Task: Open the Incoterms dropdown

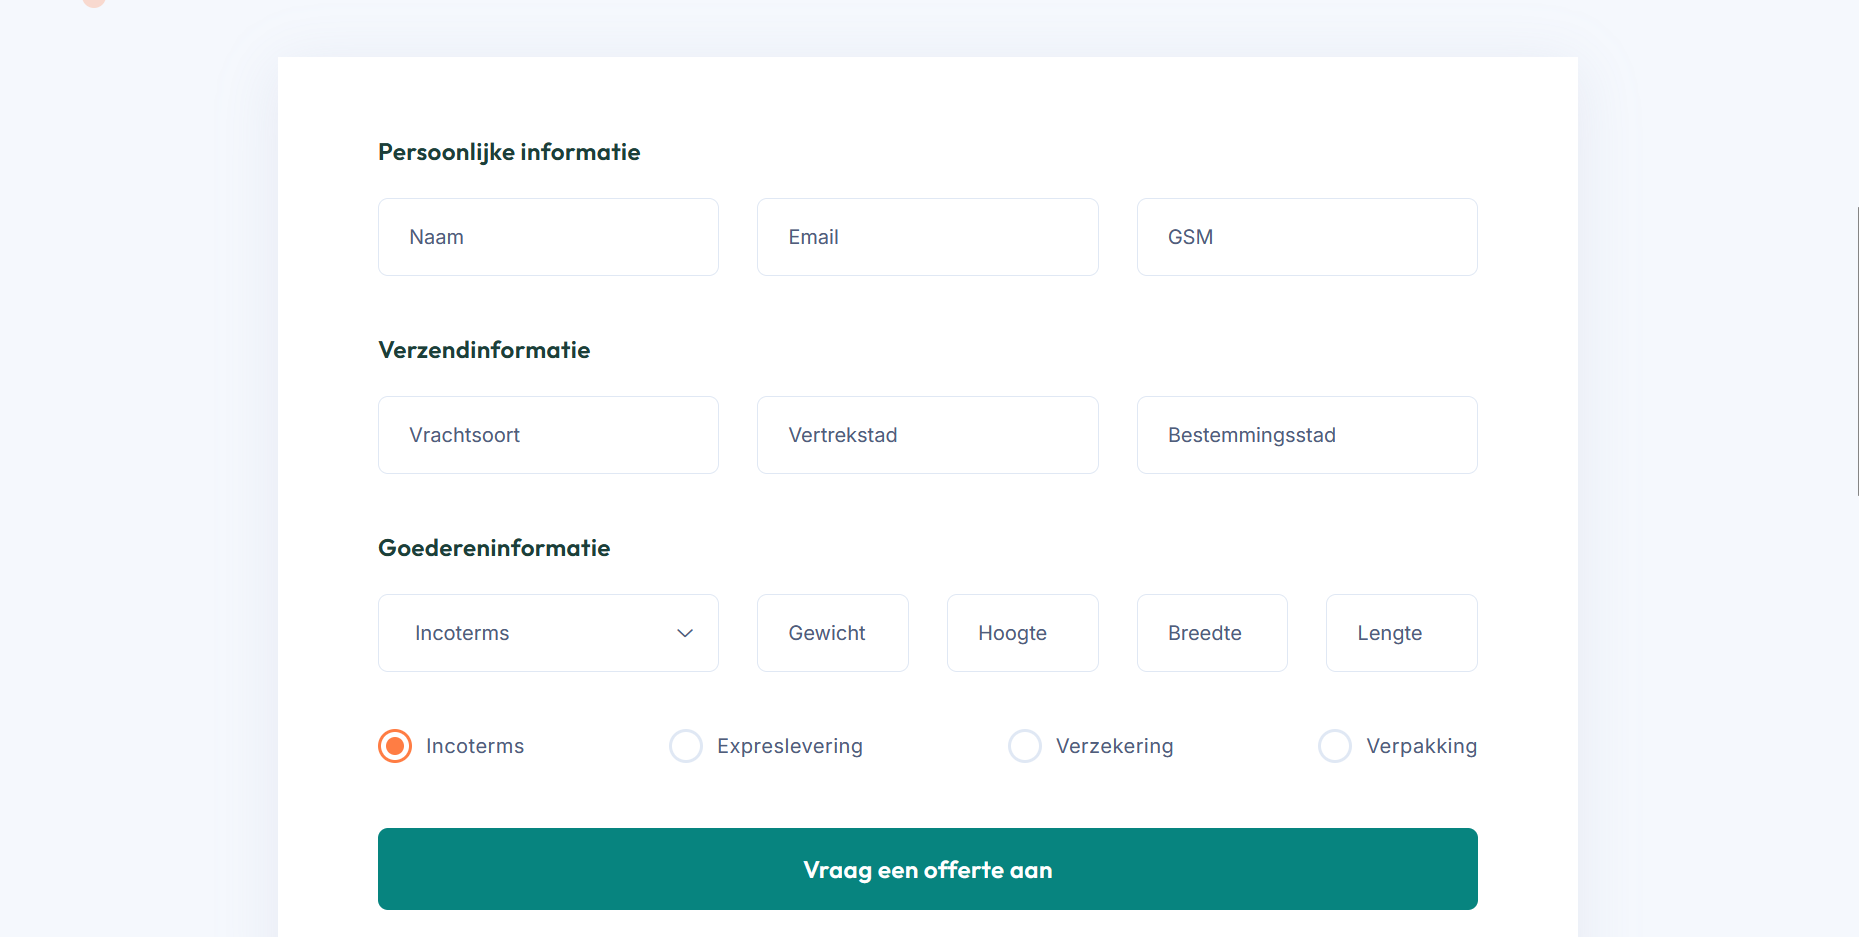Action: click(548, 633)
